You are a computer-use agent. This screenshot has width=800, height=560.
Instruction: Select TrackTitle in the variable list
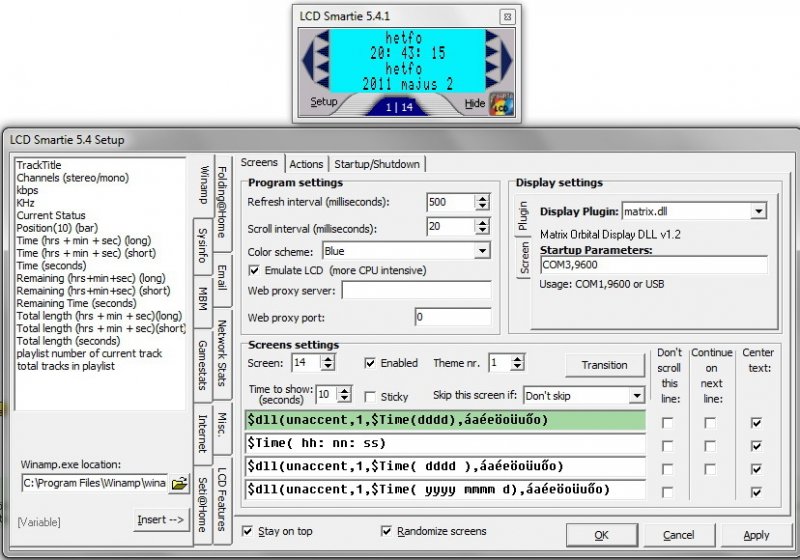(x=39, y=165)
